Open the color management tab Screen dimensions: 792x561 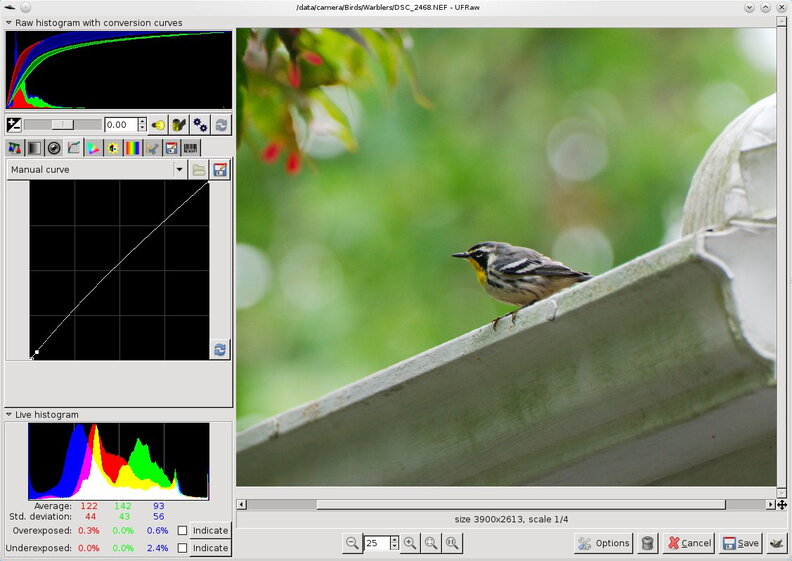pyautogui.click(x=93, y=148)
